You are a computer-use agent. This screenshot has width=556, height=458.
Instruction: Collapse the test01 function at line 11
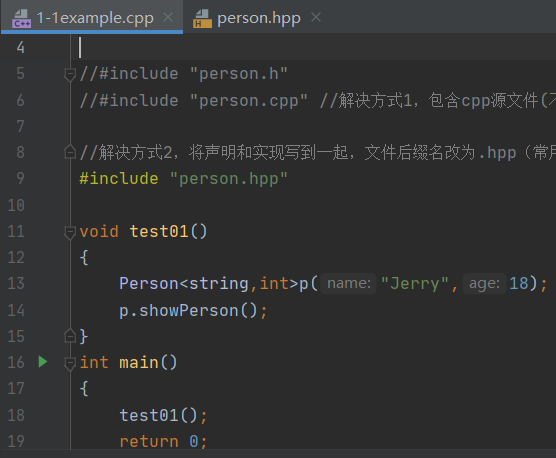coord(70,233)
